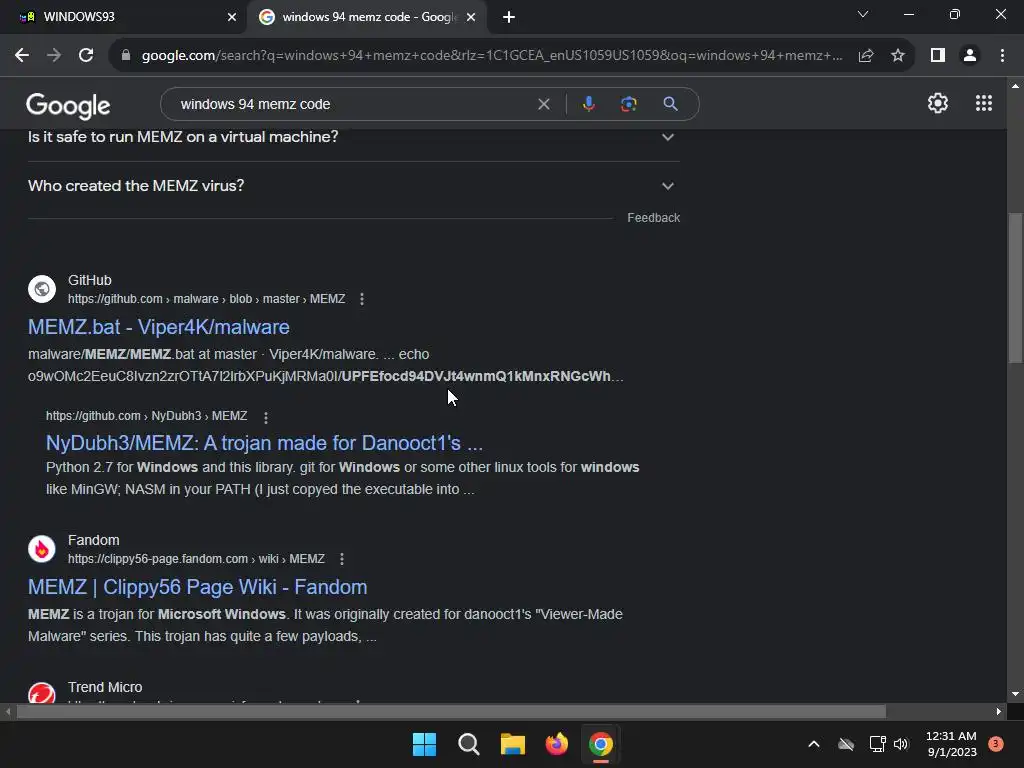Screen dimensions: 1024x768
Task: Close the Google search tab
Action: (471, 17)
